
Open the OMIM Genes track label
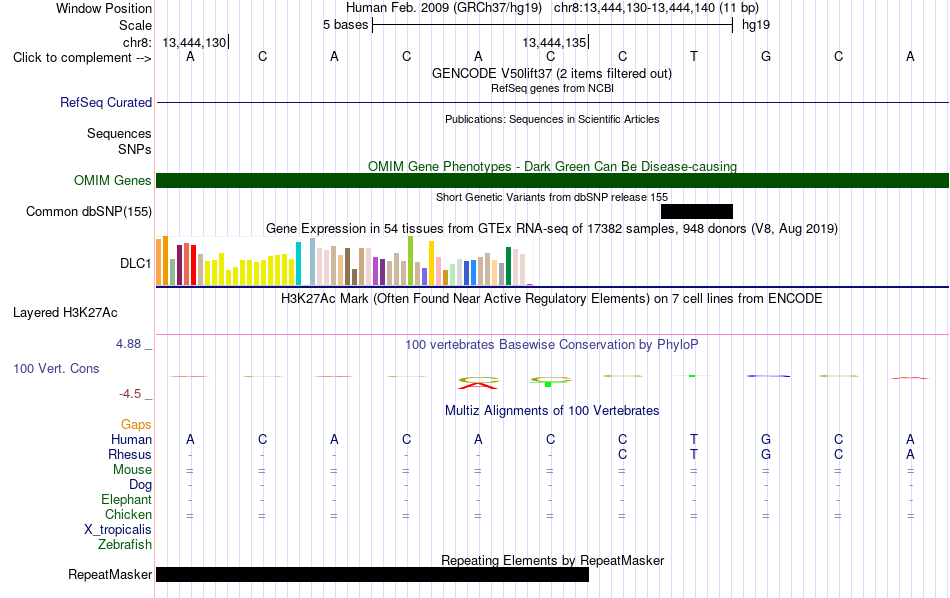point(113,181)
